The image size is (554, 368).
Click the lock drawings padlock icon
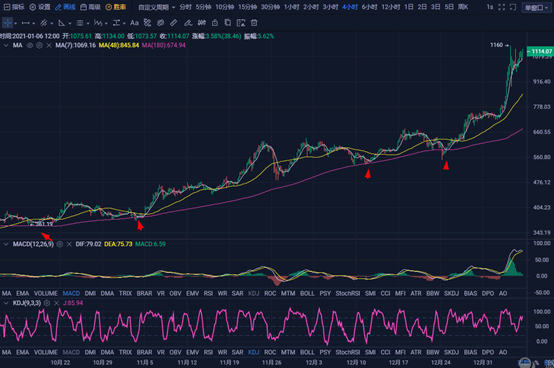pyautogui.click(x=215, y=23)
